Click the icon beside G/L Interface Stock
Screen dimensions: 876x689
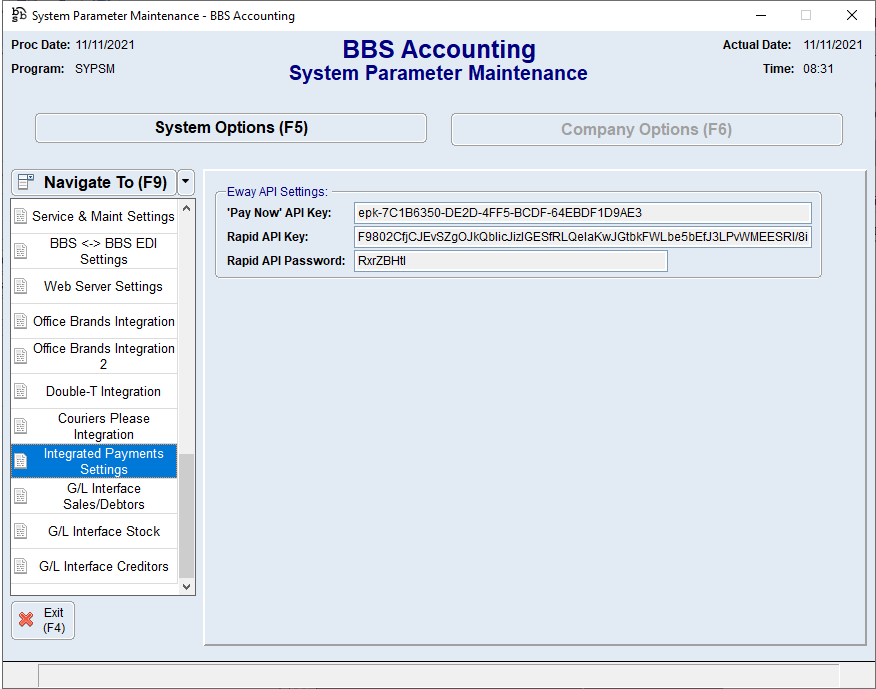click(21, 532)
